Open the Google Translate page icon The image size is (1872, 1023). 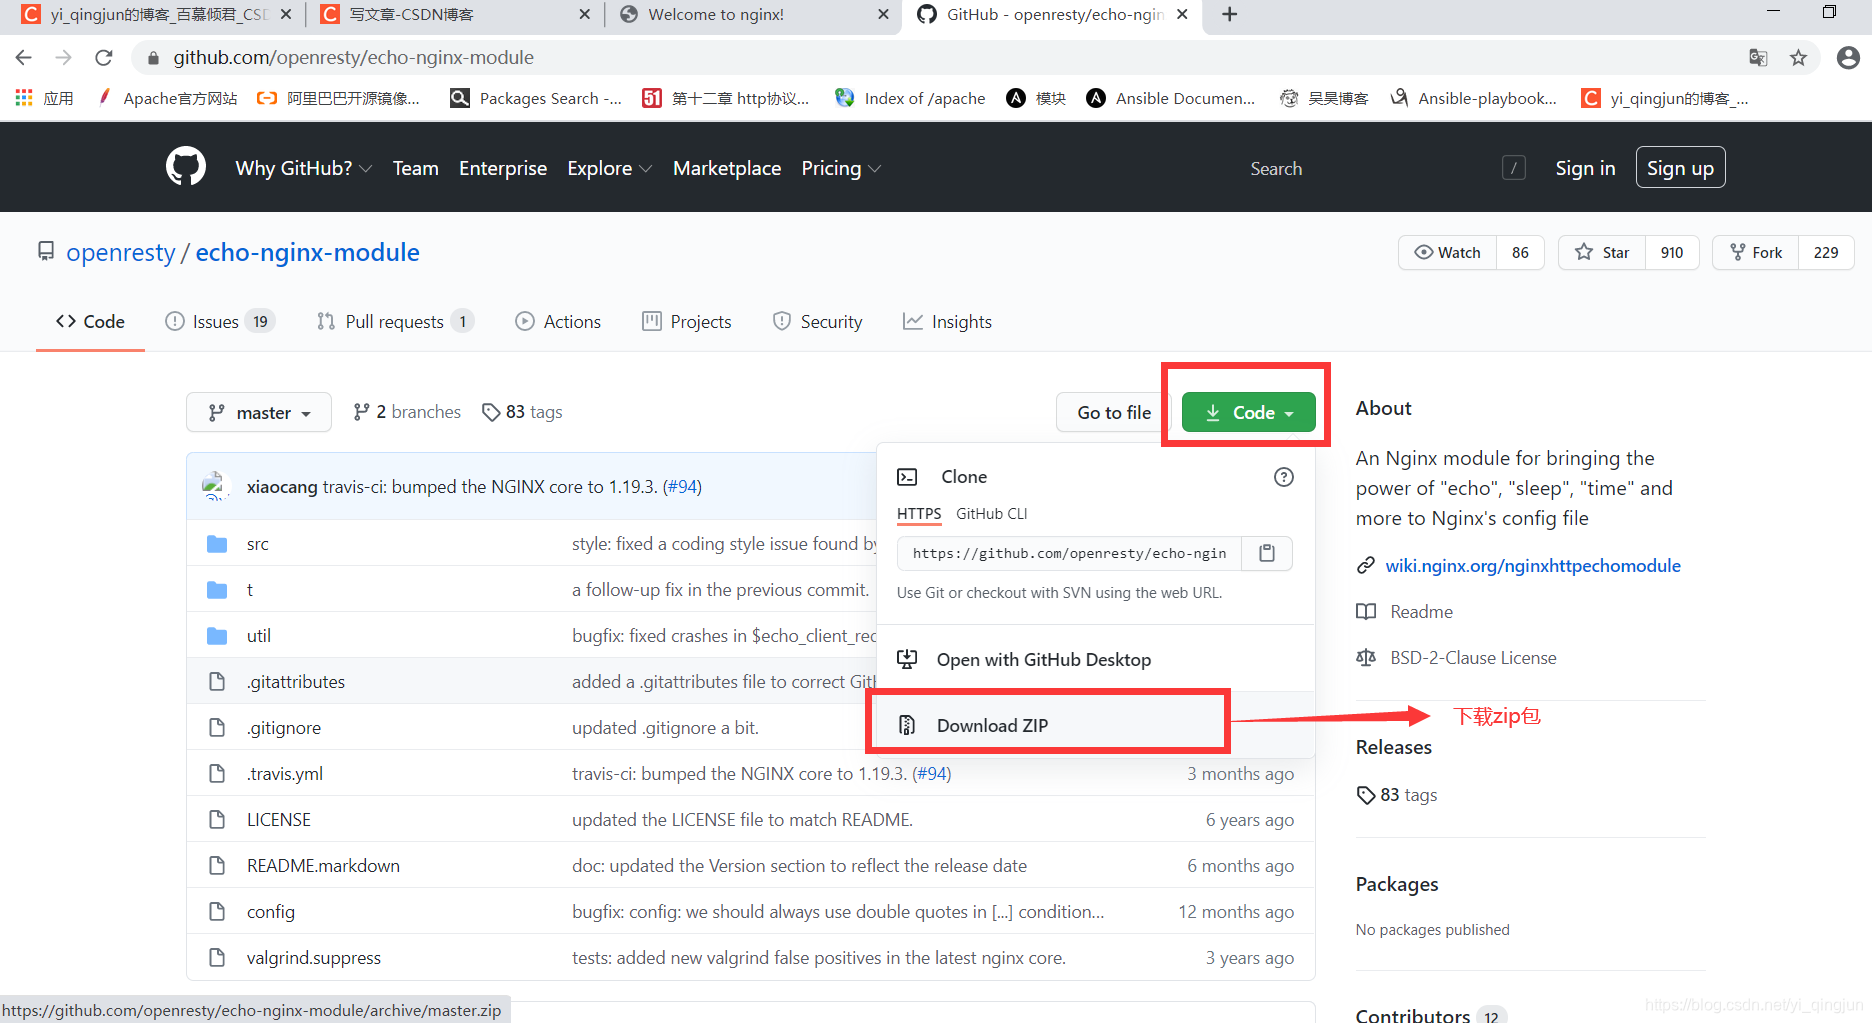pyautogui.click(x=1758, y=58)
